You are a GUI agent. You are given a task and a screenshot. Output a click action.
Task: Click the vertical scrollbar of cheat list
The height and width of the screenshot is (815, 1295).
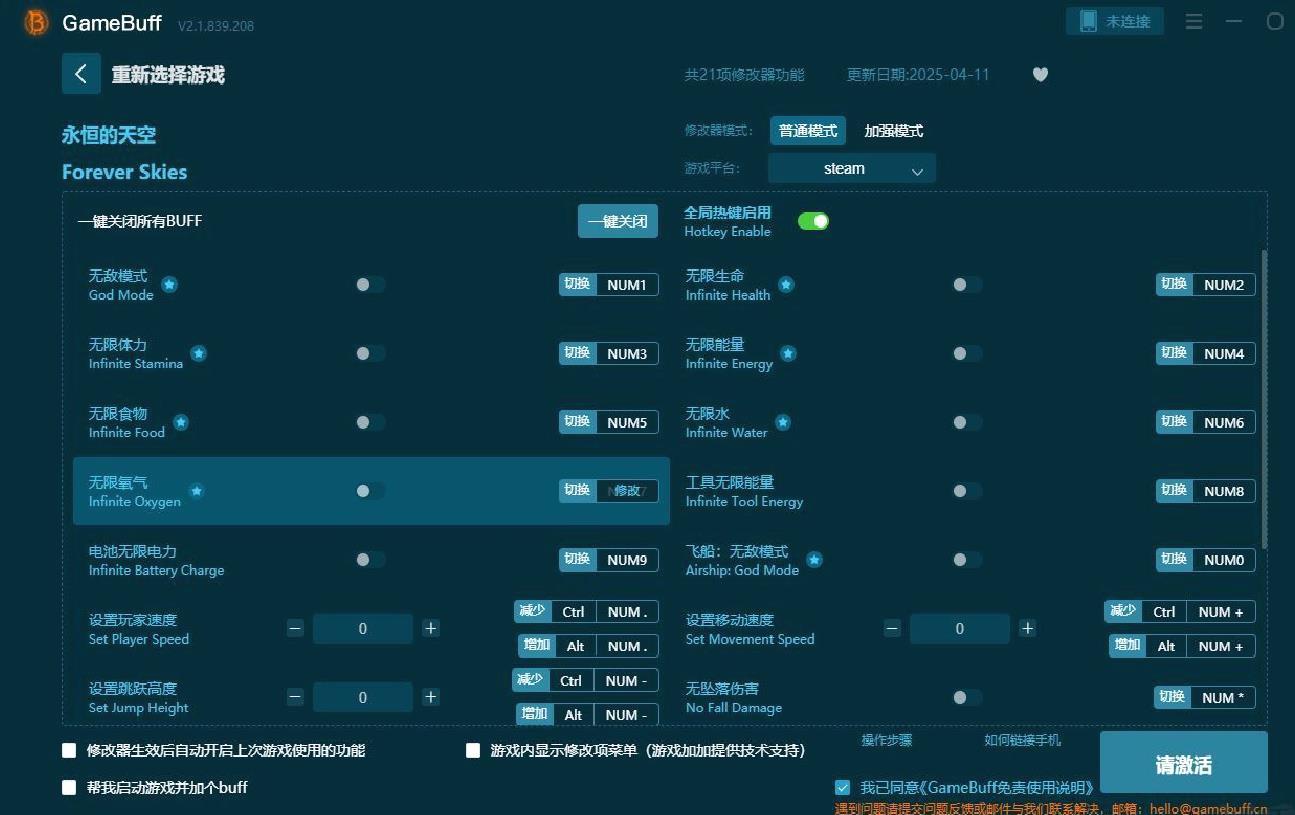point(1264,400)
